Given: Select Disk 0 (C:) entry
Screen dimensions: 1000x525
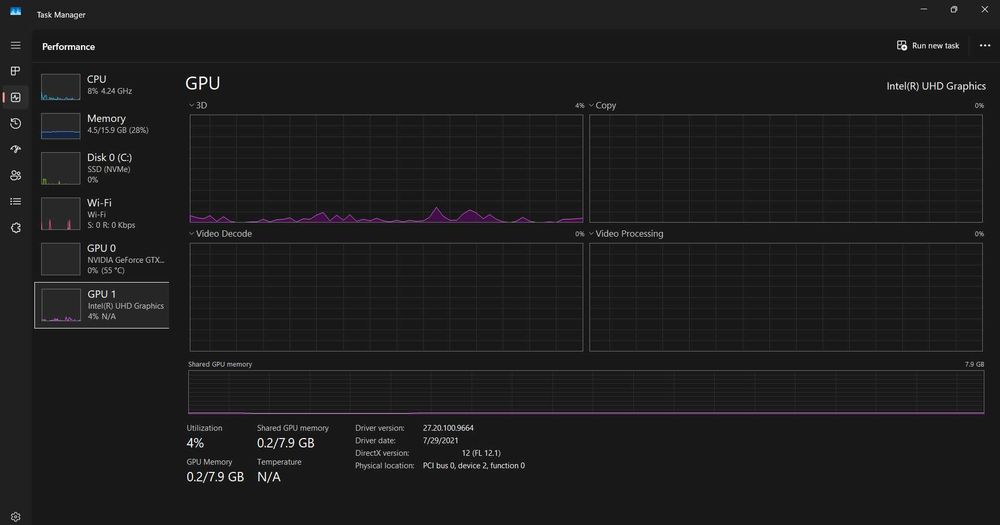Looking at the screenshot, I should click(102, 168).
